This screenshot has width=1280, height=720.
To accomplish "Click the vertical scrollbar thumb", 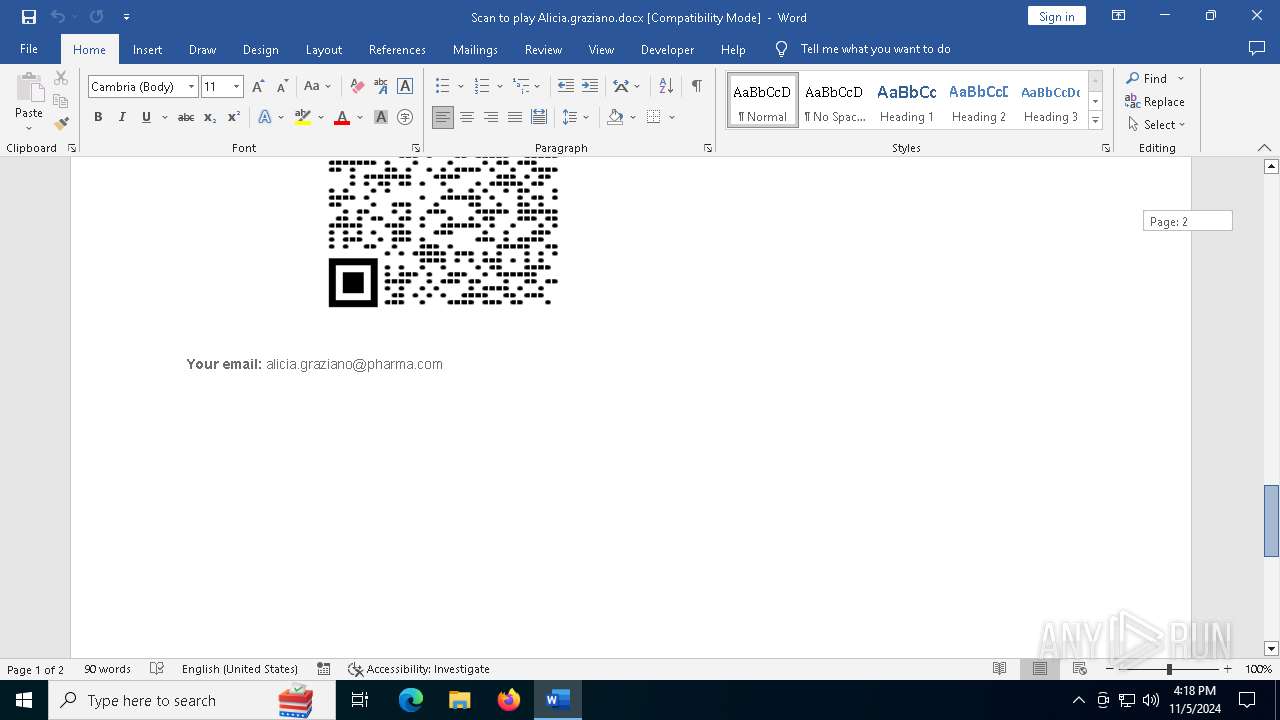I will click(1271, 520).
